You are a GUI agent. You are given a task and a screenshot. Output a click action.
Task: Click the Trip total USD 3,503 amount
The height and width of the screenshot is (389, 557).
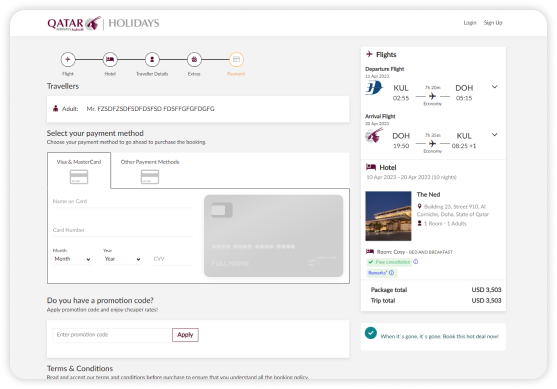click(x=486, y=301)
